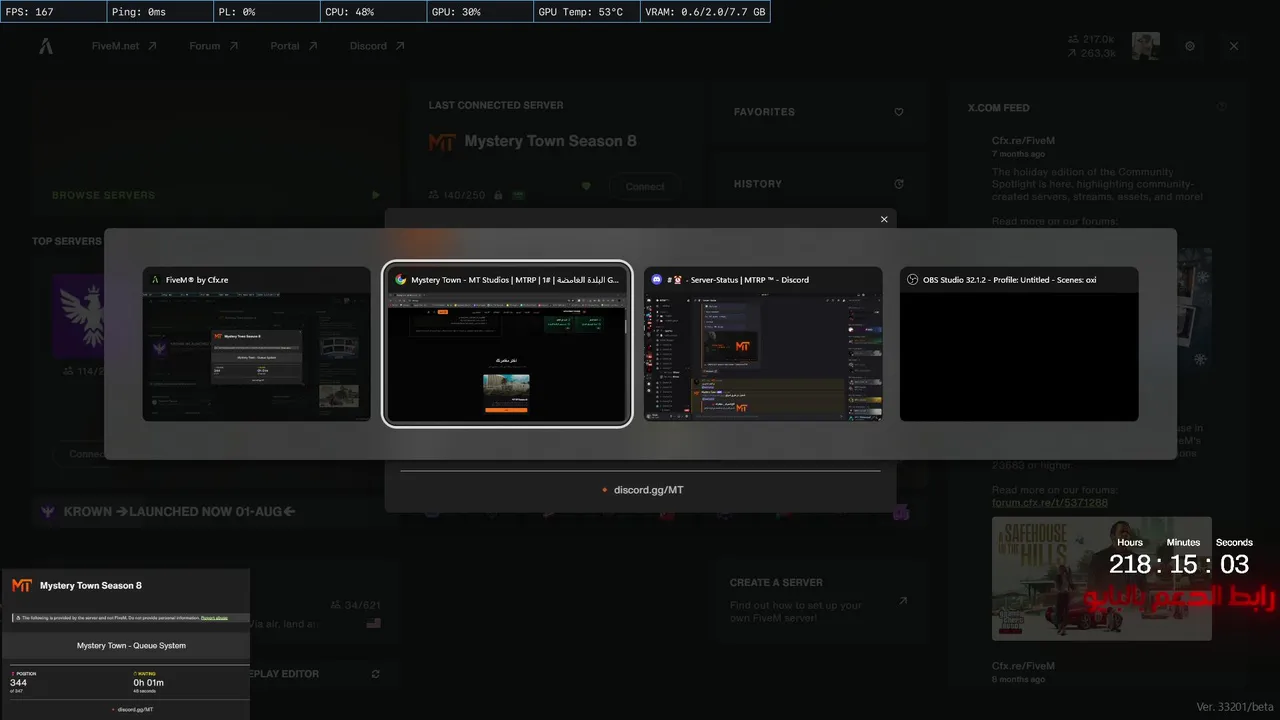Click the LAST CONNECTED SERVER heading

496,105
